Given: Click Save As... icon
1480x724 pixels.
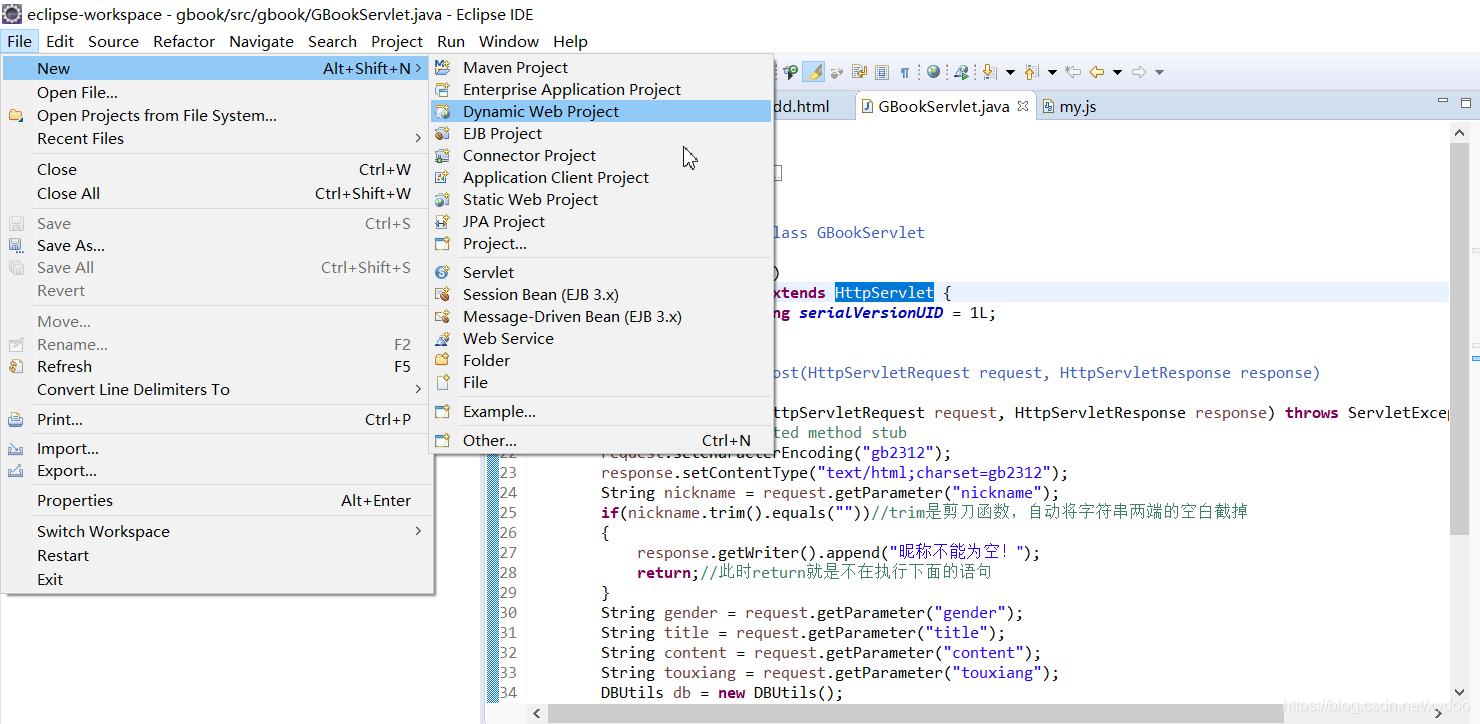Looking at the screenshot, I should pyautogui.click(x=15, y=245).
